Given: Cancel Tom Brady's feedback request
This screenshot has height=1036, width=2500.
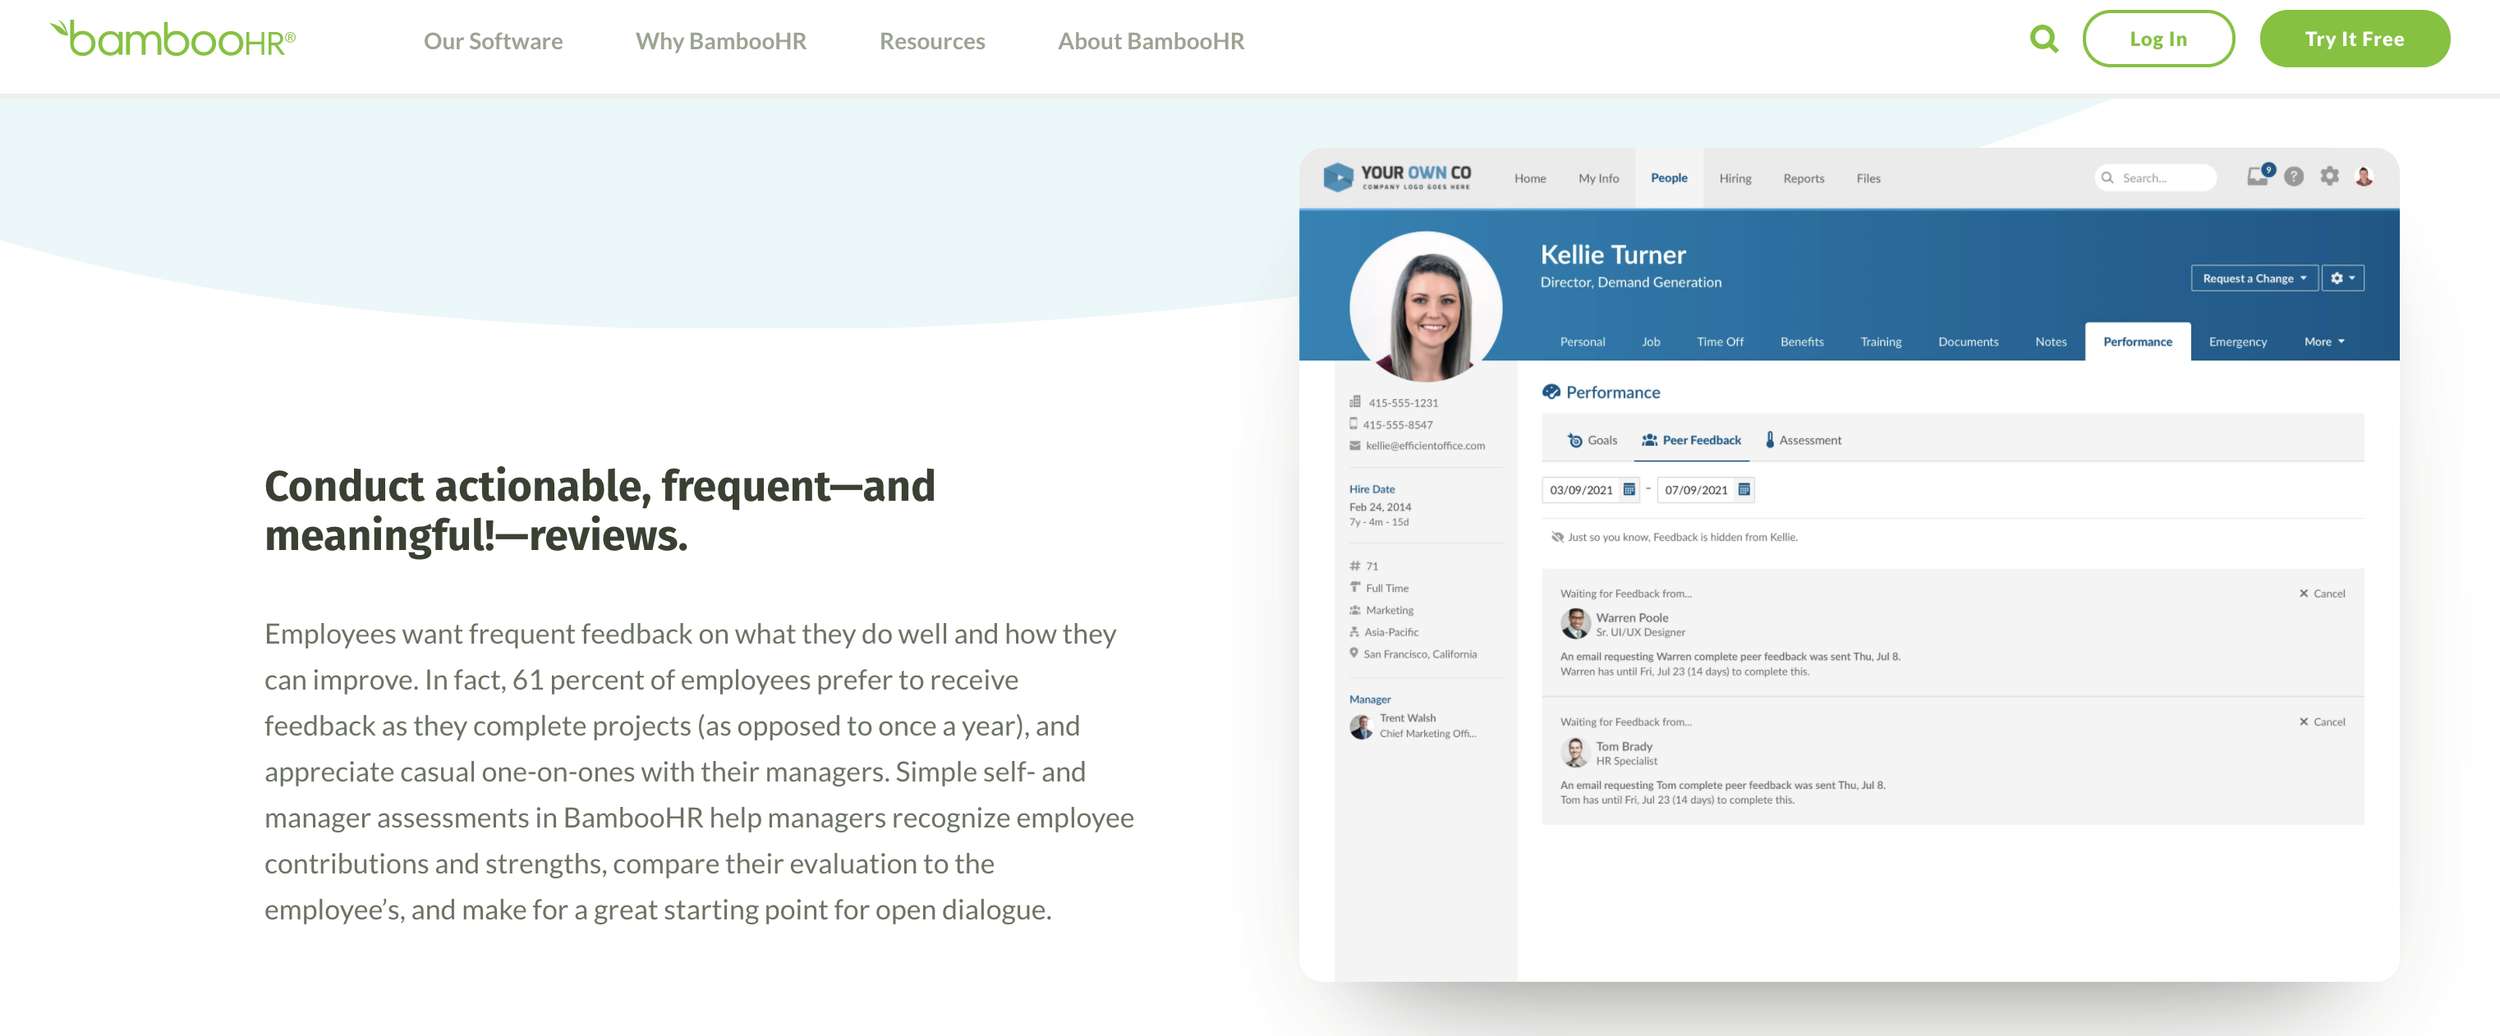Looking at the screenshot, I should coord(2322,722).
